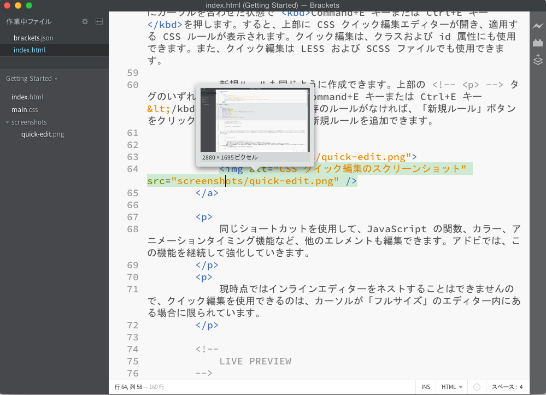Click the quick-edit image preview thumbnail
The height and width of the screenshot is (395, 546).
tap(255, 120)
